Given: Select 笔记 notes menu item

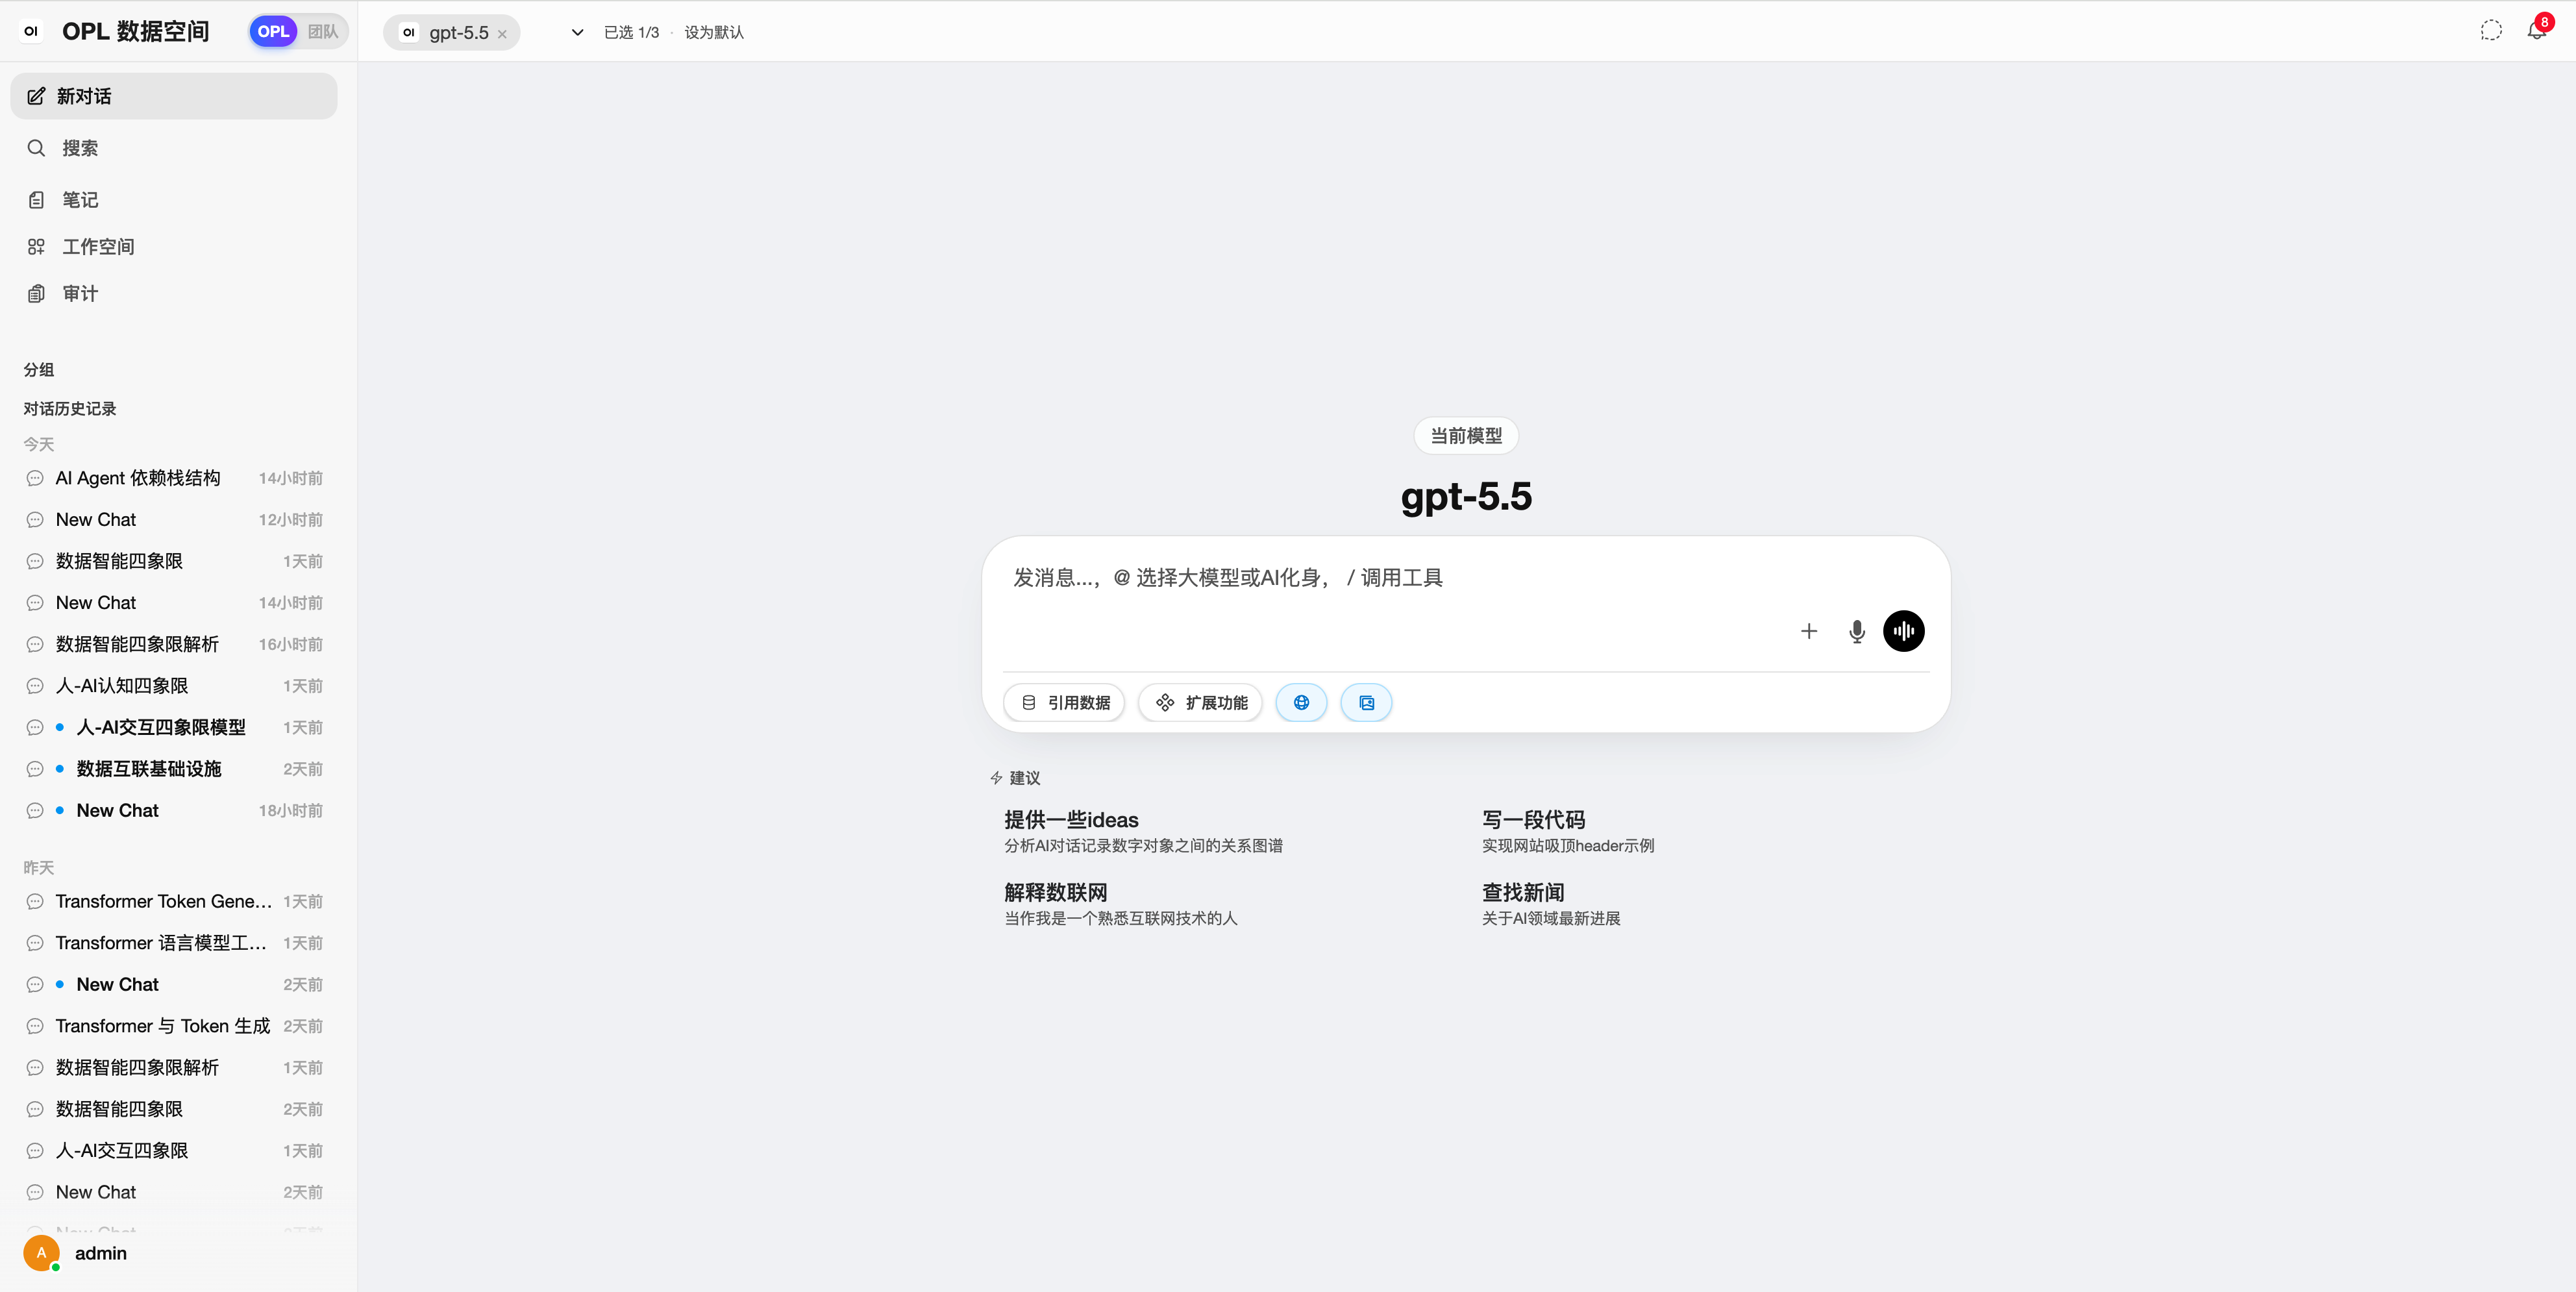Looking at the screenshot, I should [174, 200].
